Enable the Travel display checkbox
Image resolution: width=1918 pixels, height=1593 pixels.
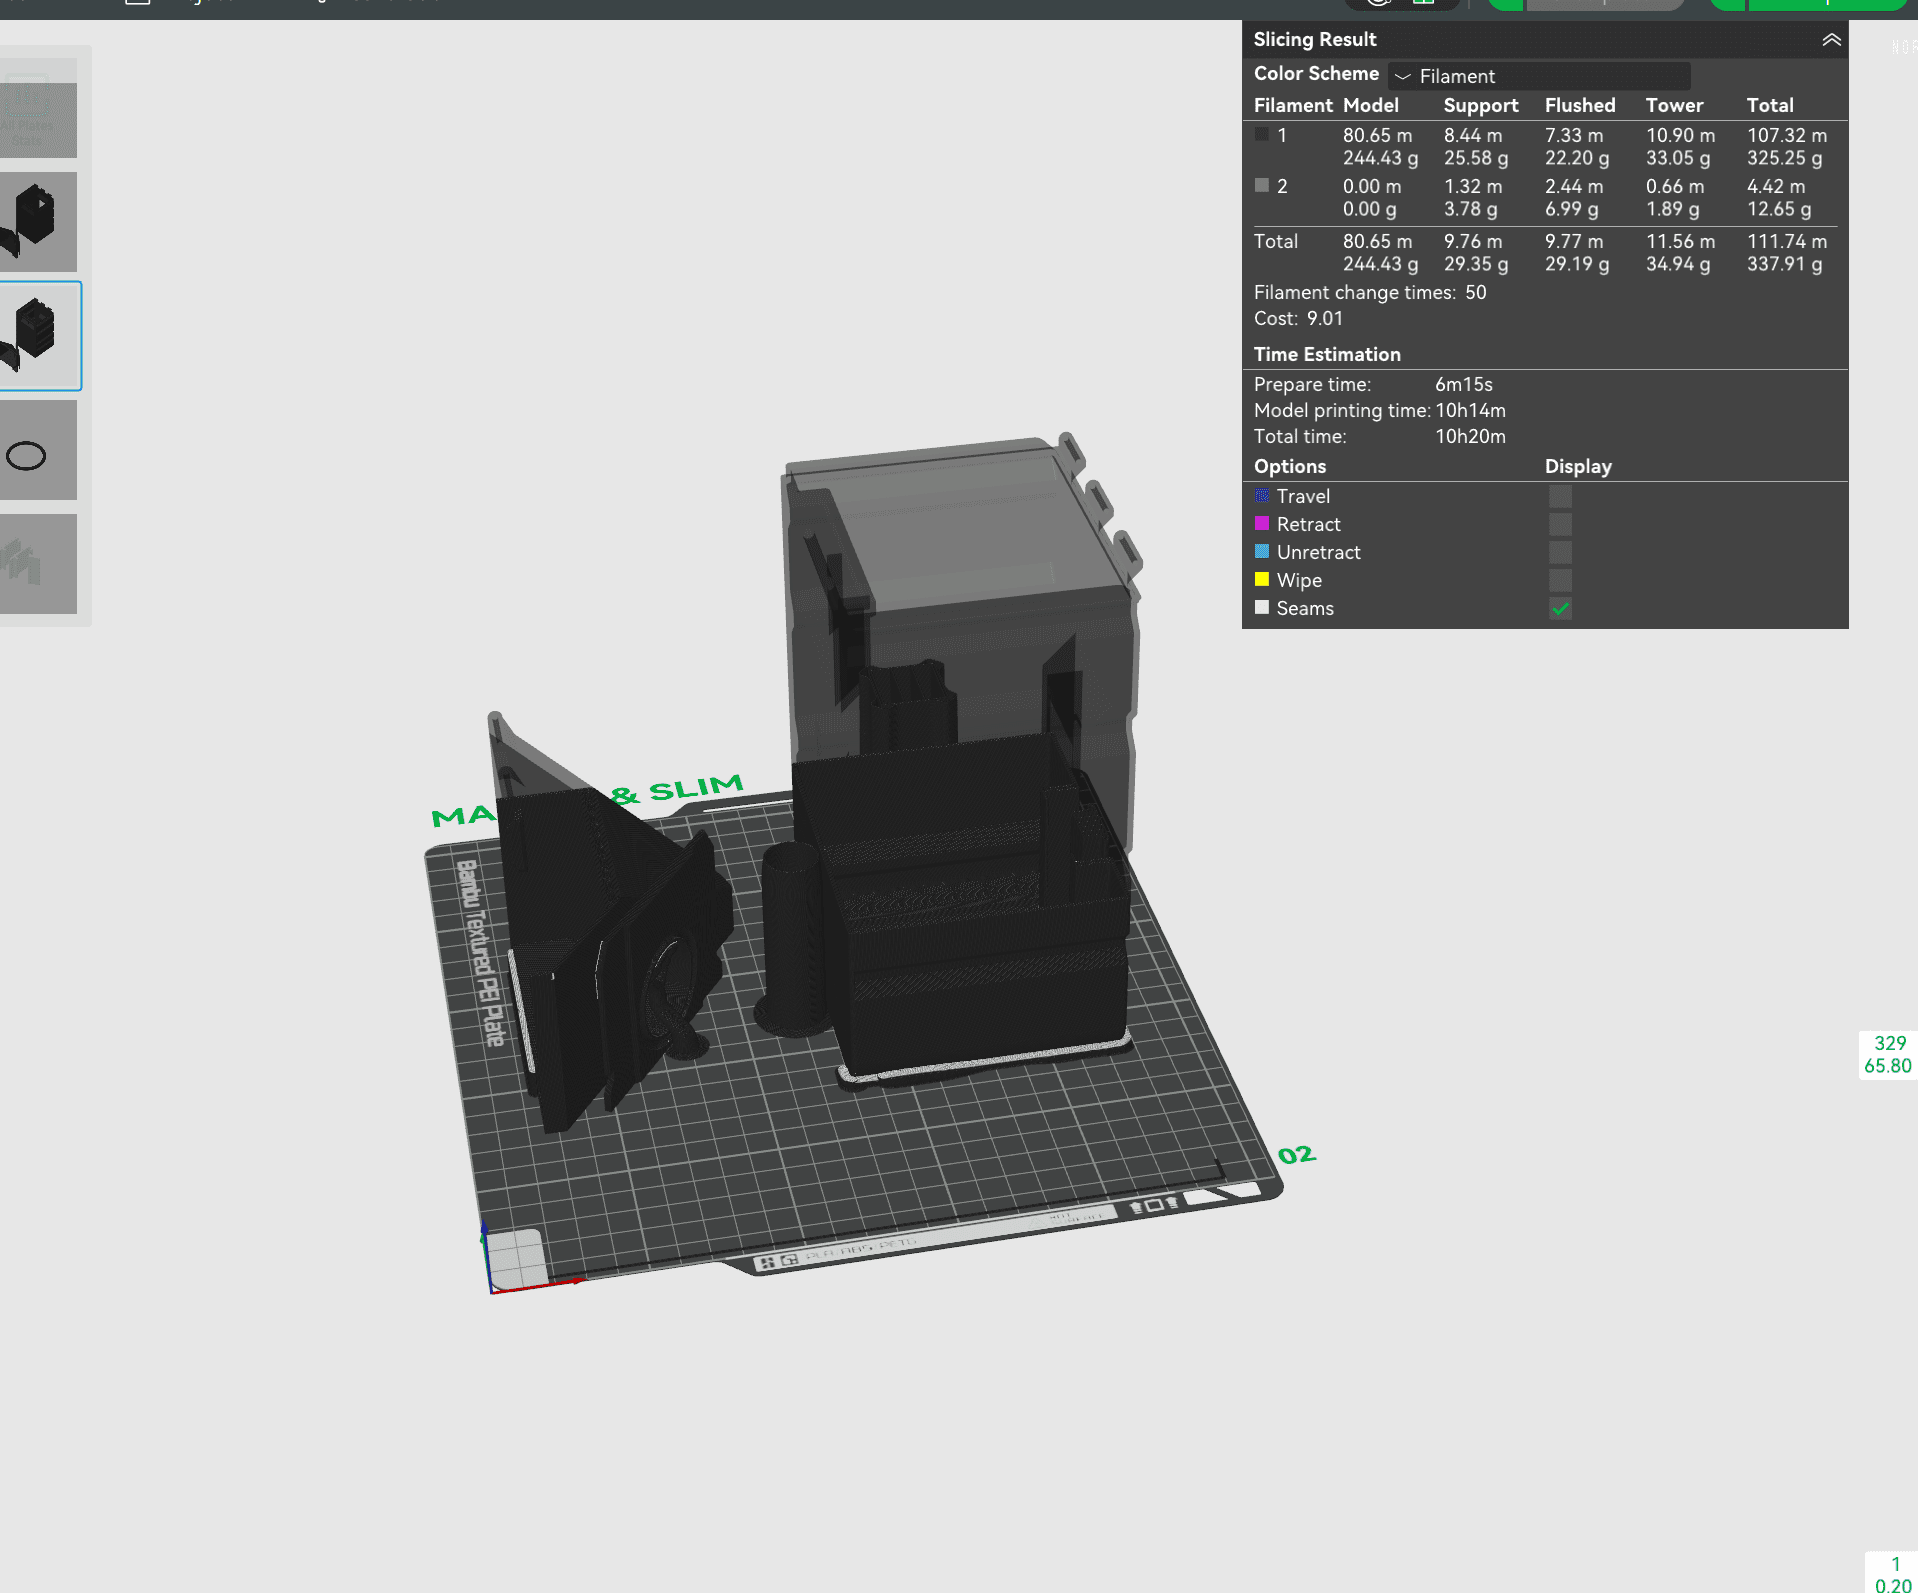pyautogui.click(x=1560, y=496)
